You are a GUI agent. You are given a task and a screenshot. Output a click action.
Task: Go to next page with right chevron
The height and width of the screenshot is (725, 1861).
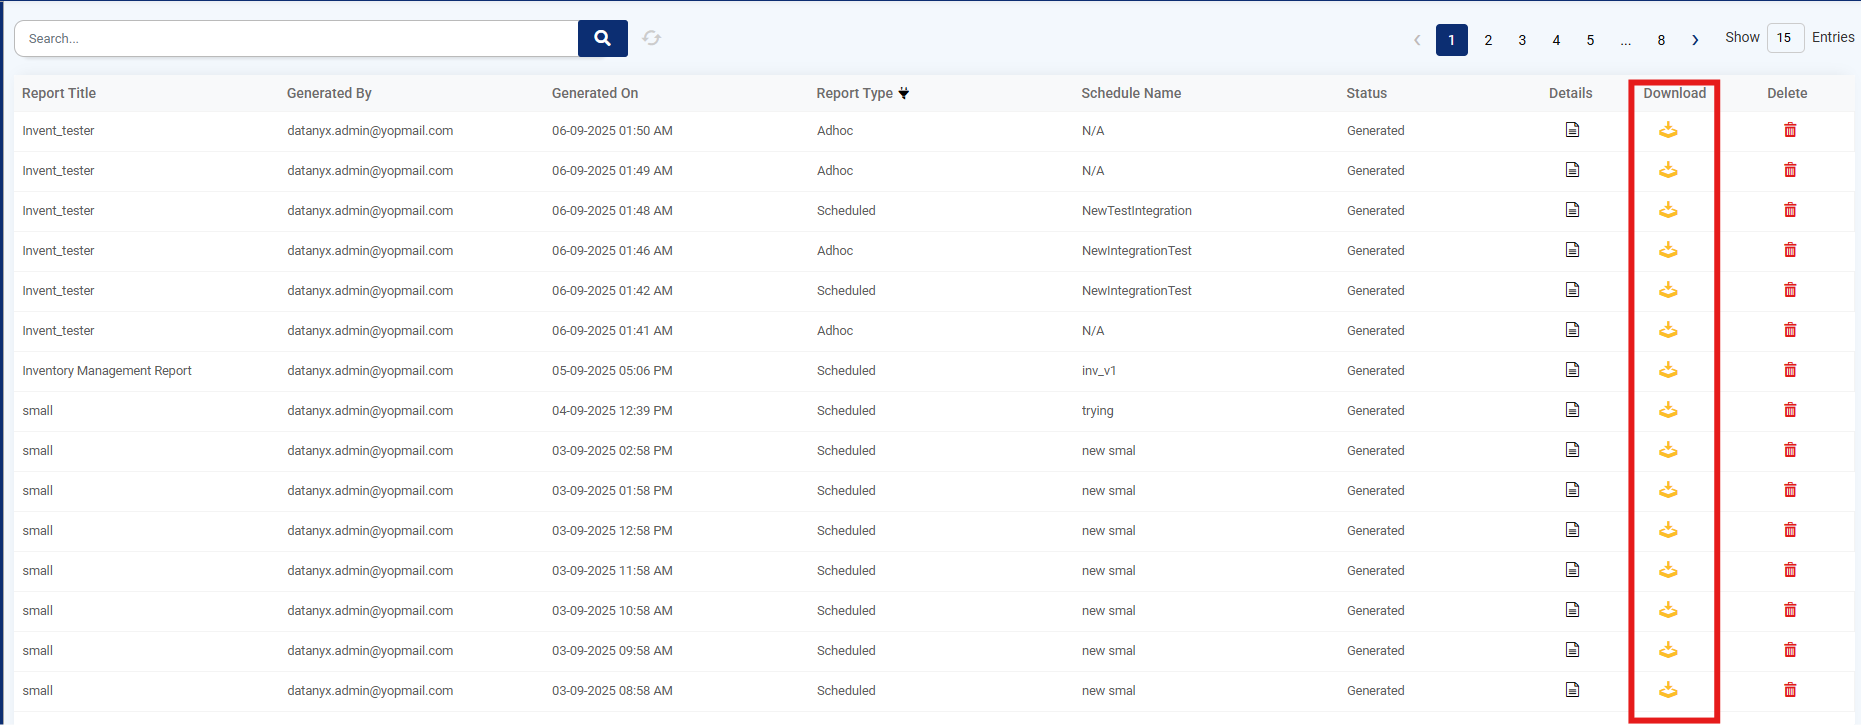point(1695,40)
